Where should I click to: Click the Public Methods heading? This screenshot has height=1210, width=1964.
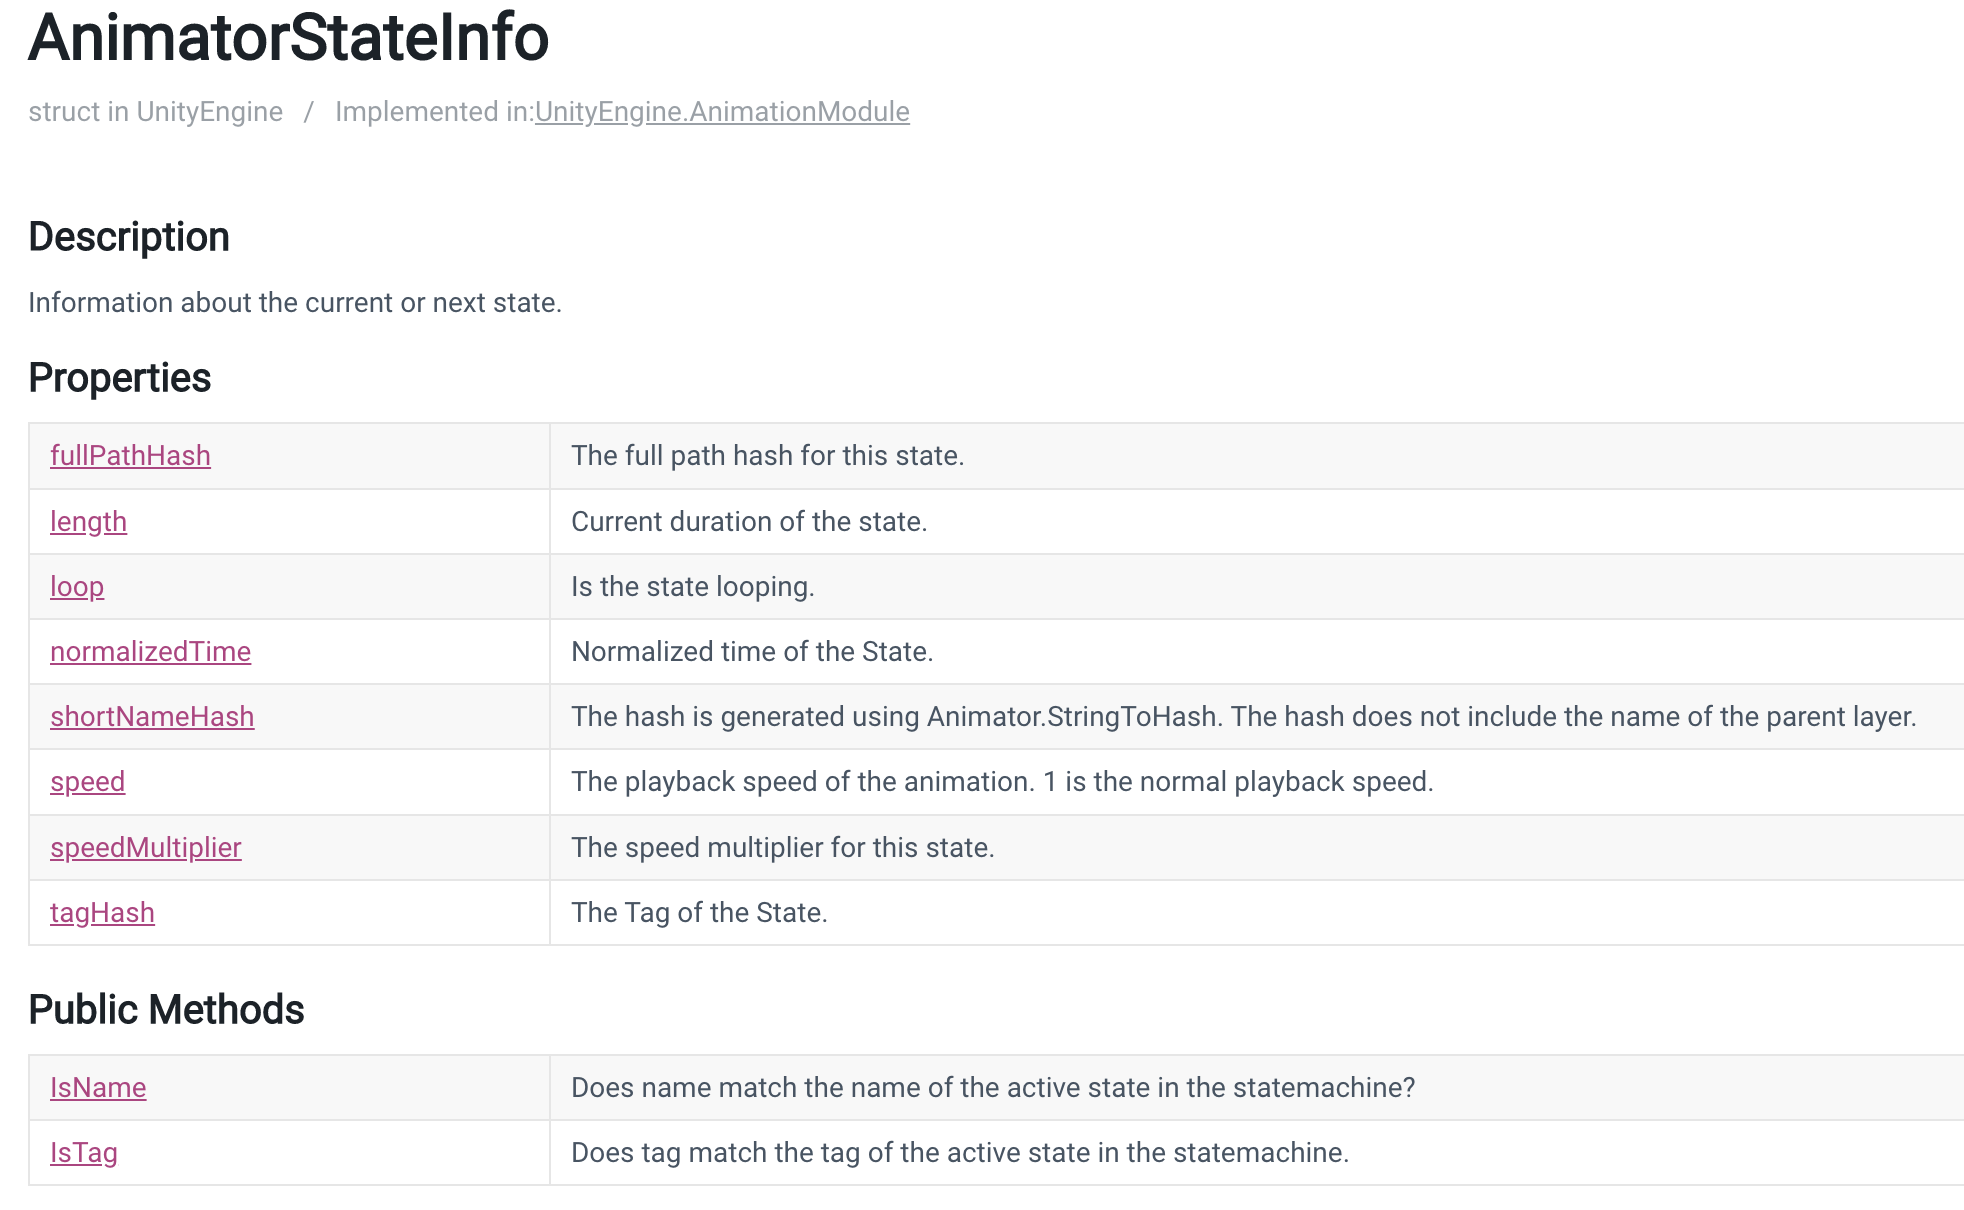pos(166,1010)
